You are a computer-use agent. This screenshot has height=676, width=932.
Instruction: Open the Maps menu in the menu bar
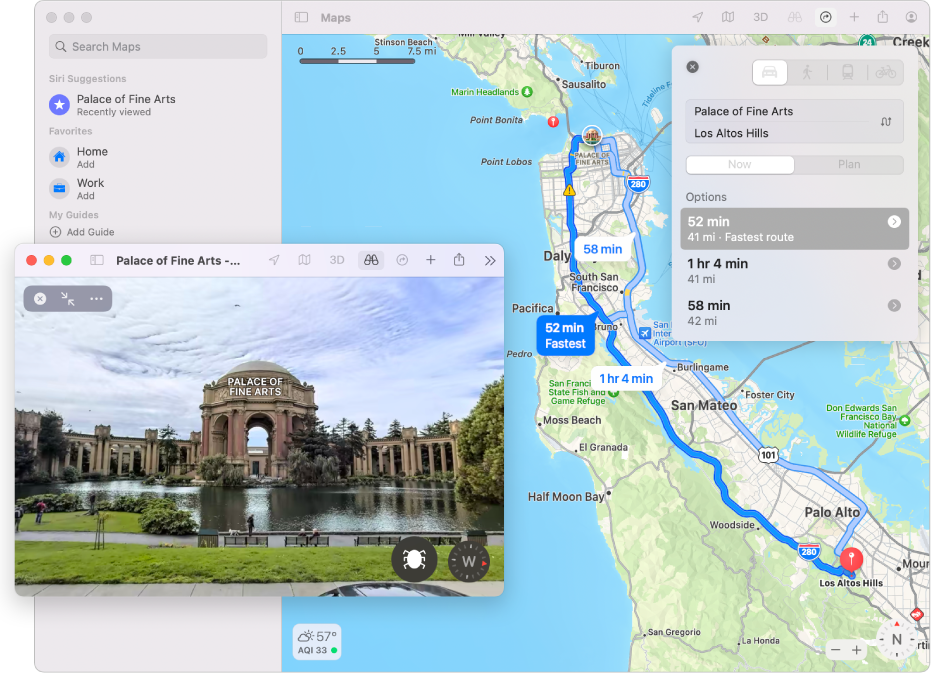point(335,17)
